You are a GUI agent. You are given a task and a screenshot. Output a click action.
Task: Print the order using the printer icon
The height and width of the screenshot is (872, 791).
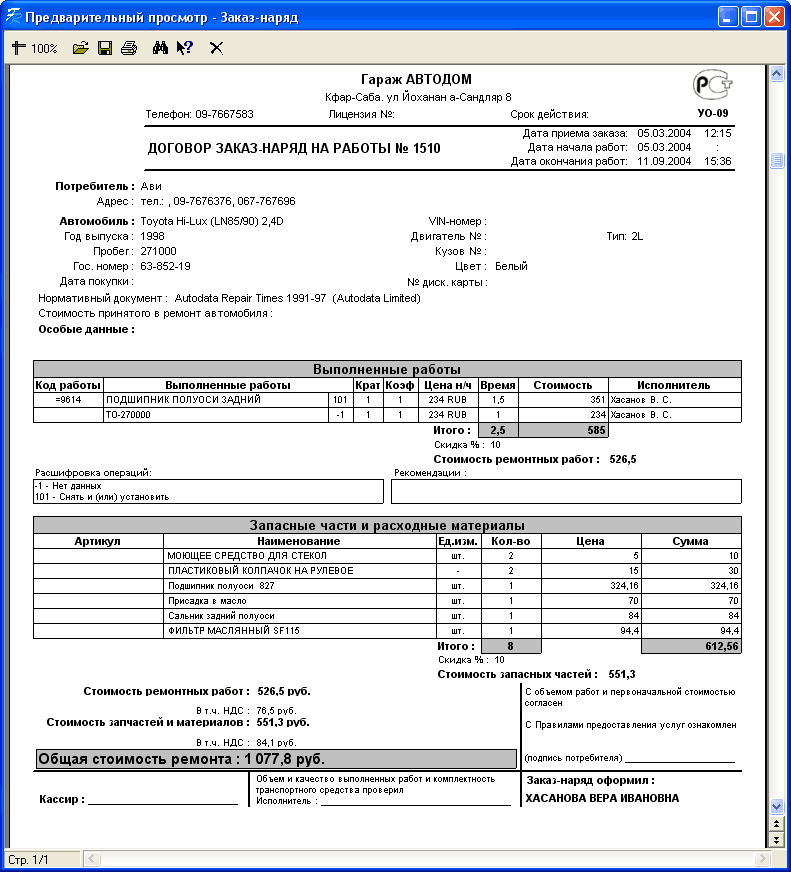[128, 48]
